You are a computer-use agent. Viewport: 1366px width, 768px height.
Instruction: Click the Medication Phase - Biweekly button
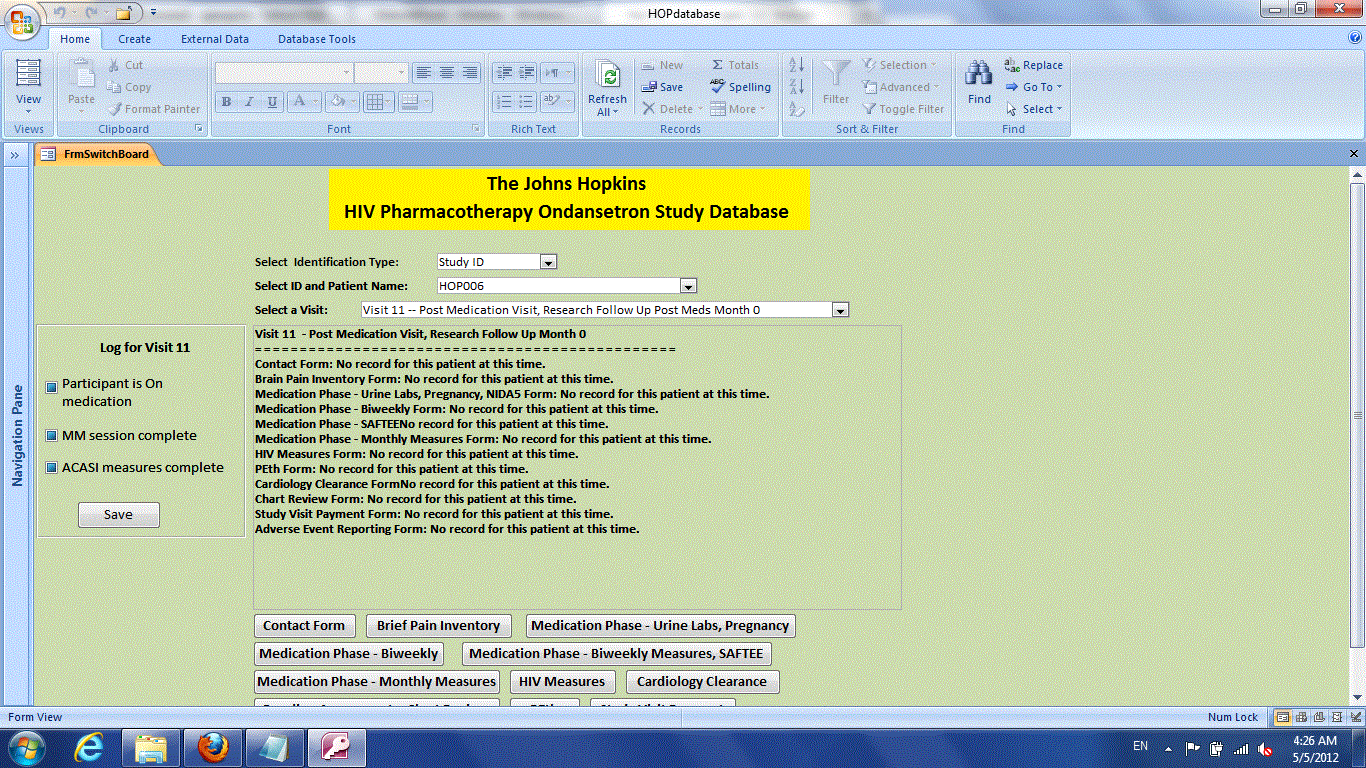(x=349, y=654)
